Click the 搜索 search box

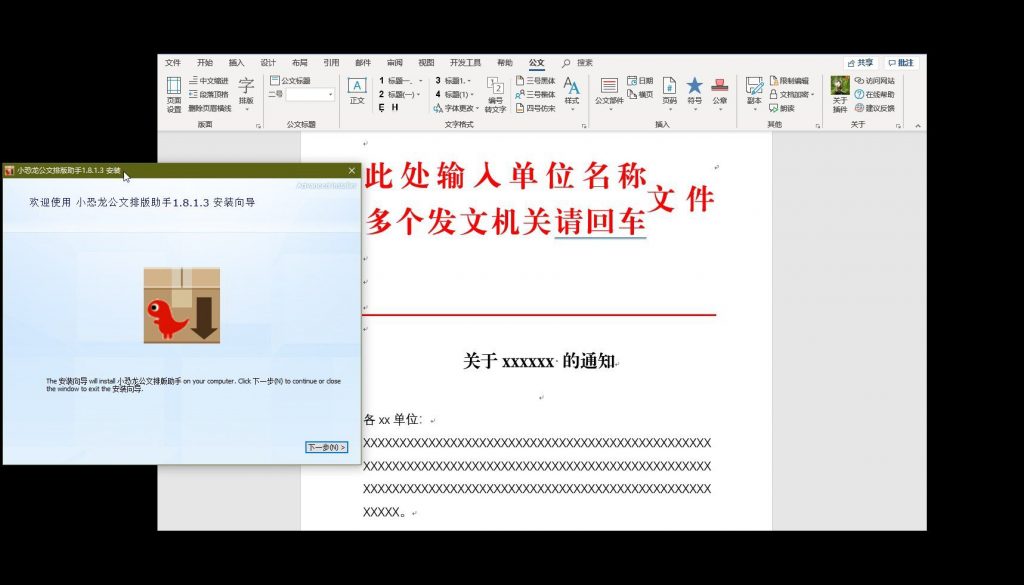(578, 63)
